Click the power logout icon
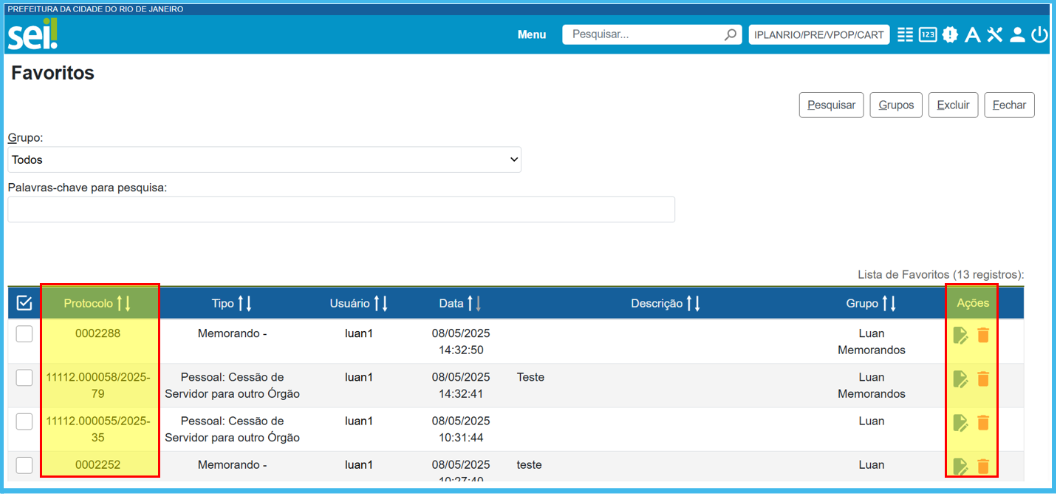The image size is (1056, 496). pos(1039,35)
